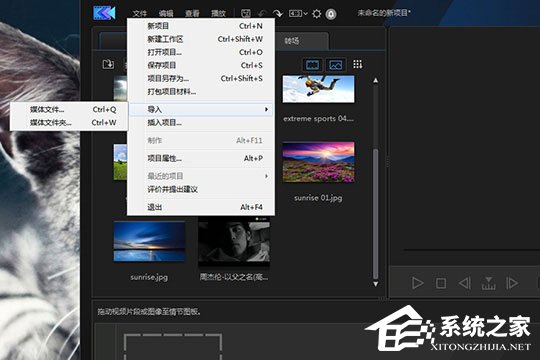The height and width of the screenshot is (360, 540).
Task: Choose 评价并提出建议 from the File menu
Action: (x=201, y=189)
